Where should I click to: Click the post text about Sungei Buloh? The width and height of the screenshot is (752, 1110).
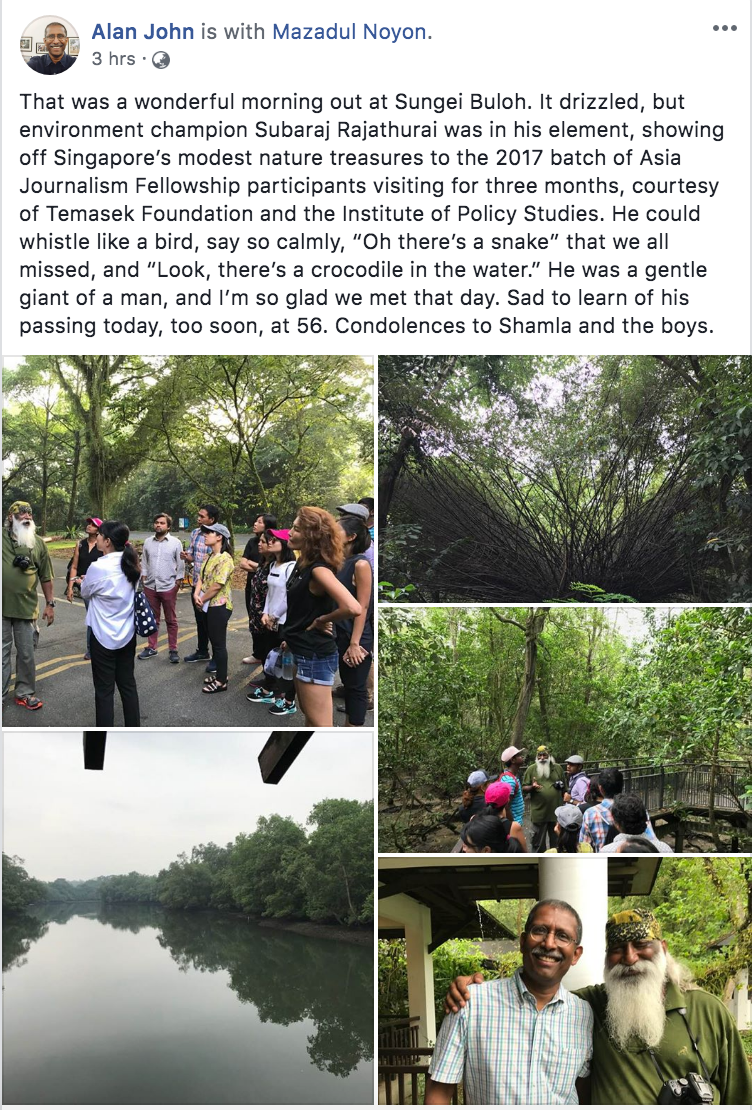372,213
